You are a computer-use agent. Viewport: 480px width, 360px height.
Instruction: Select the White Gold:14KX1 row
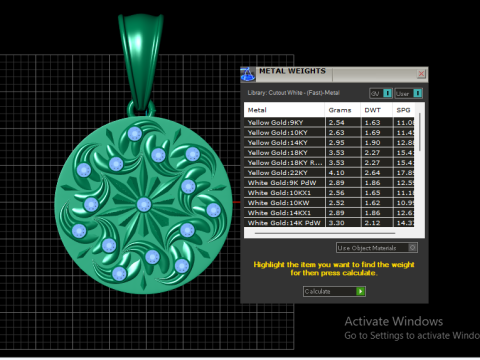pyautogui.click(x=329, y=213)
